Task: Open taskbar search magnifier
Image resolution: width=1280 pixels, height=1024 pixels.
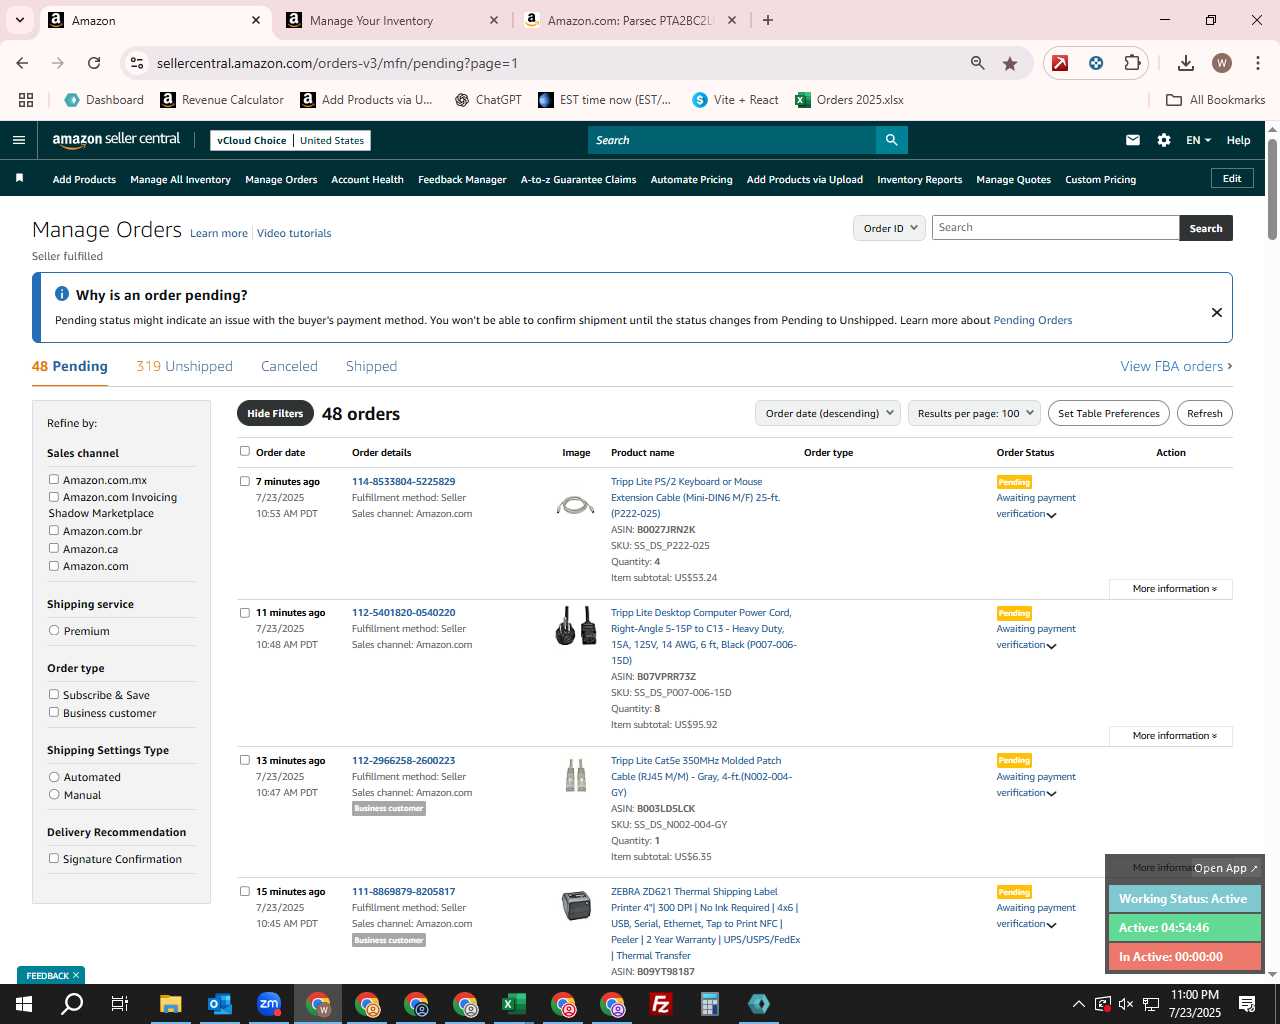Action: point(72,1004)
